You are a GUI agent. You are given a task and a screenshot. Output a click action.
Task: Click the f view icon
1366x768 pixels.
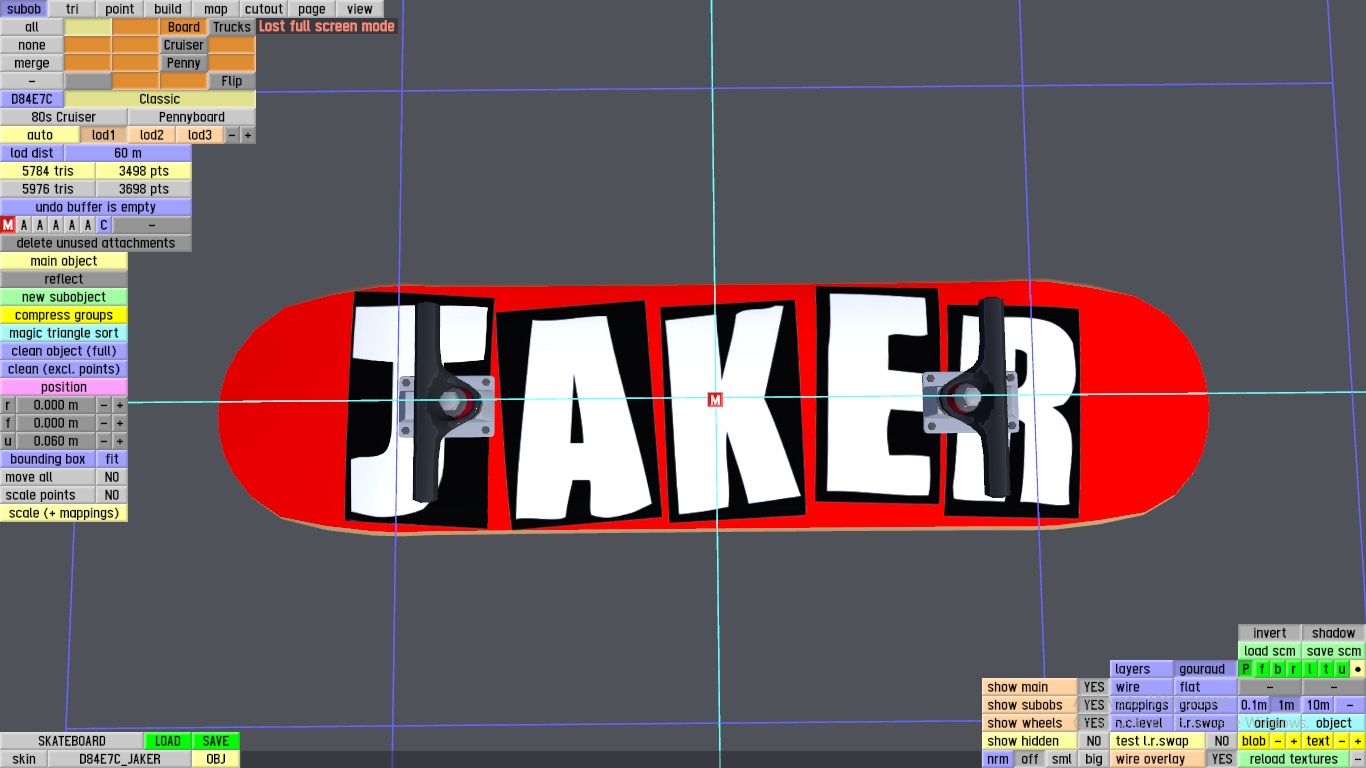[x=1262, y=669]
